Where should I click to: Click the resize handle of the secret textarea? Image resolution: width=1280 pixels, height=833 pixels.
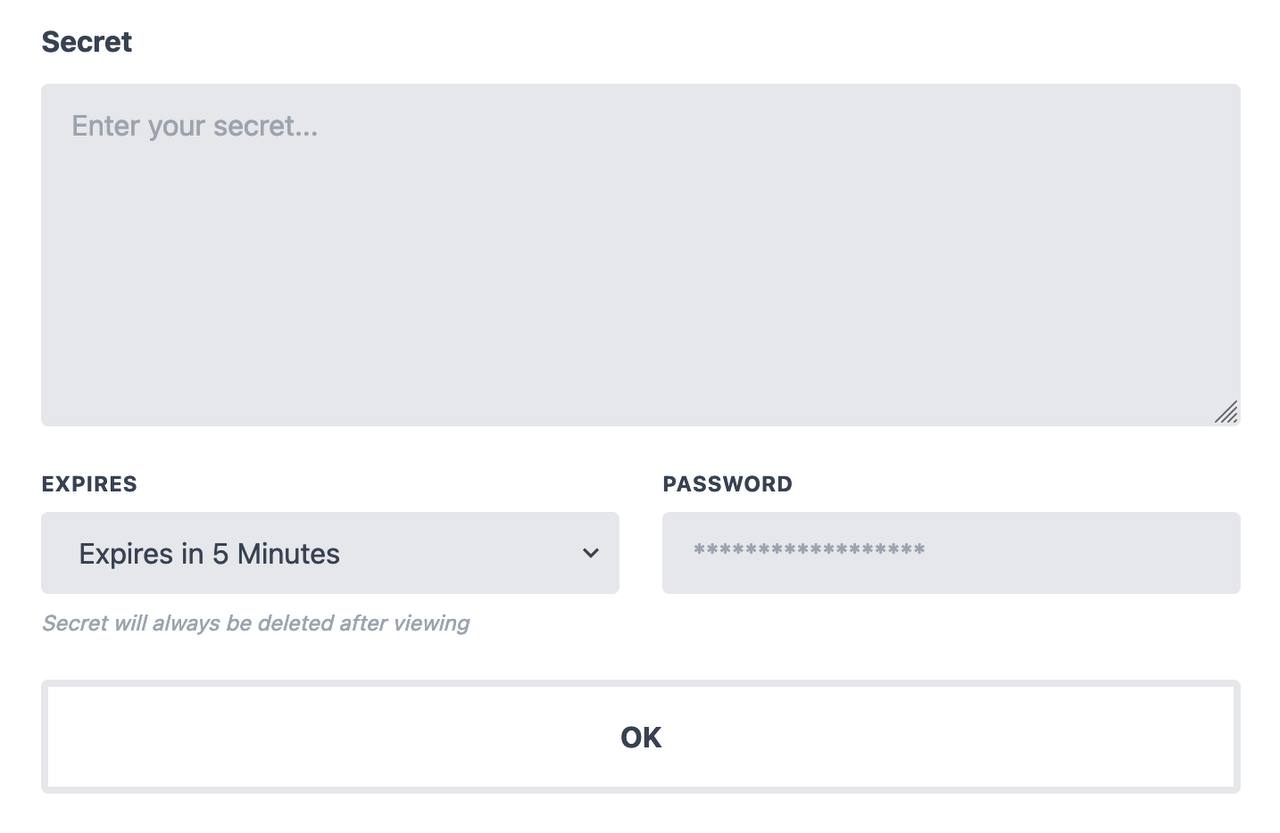[x=1227, y=412]
